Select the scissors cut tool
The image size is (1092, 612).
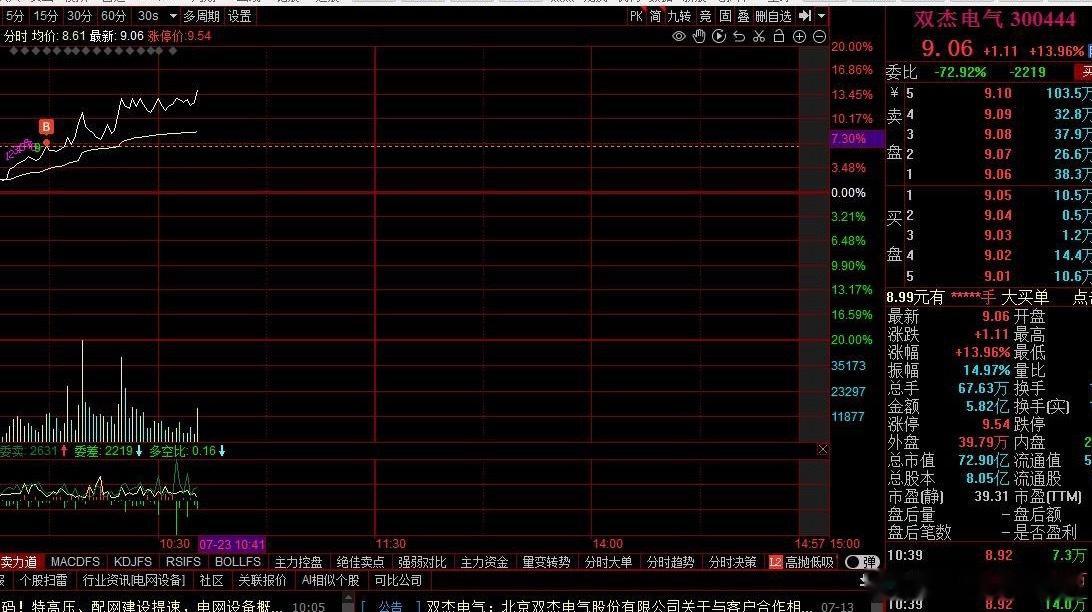click(759, 36)
